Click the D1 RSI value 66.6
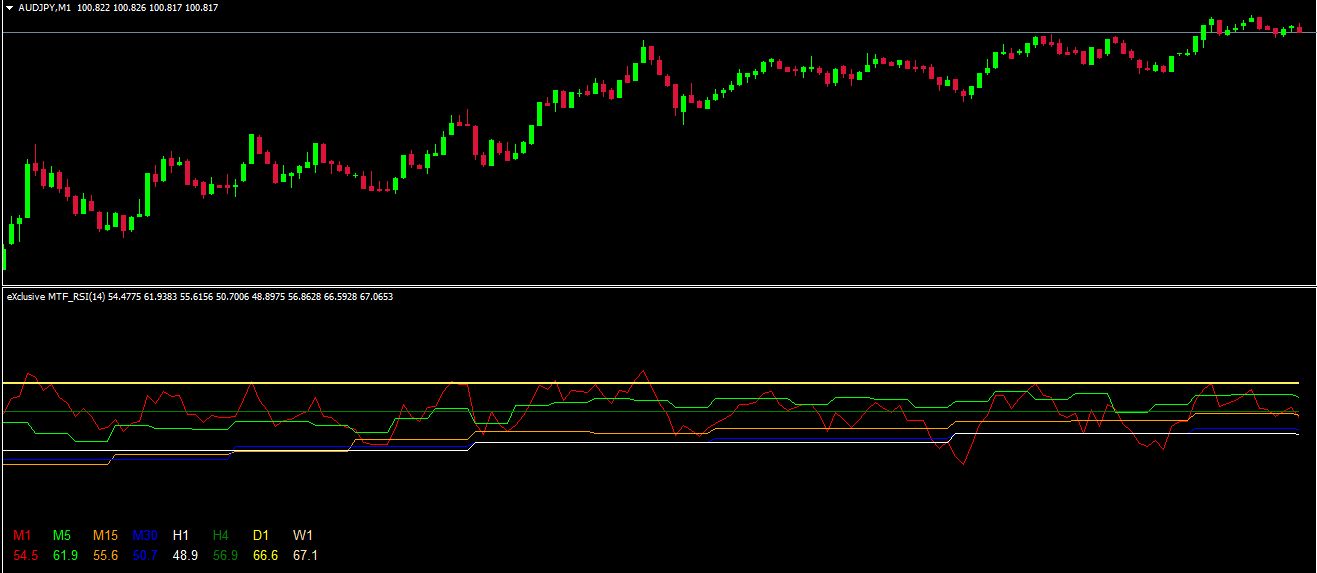 (x=265, y=555)
